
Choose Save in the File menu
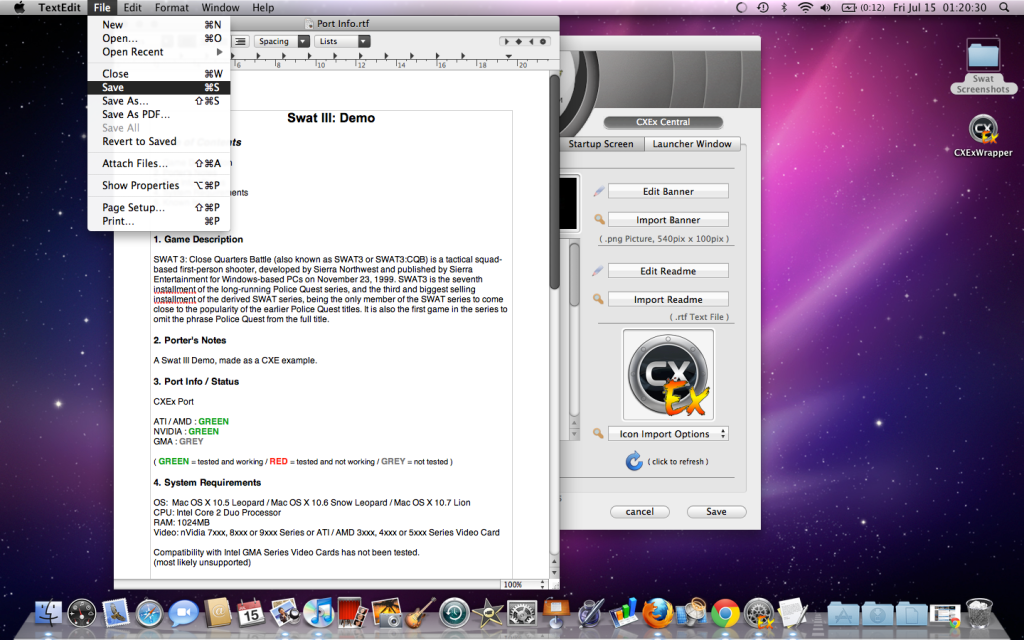click(x=159, y=88)
